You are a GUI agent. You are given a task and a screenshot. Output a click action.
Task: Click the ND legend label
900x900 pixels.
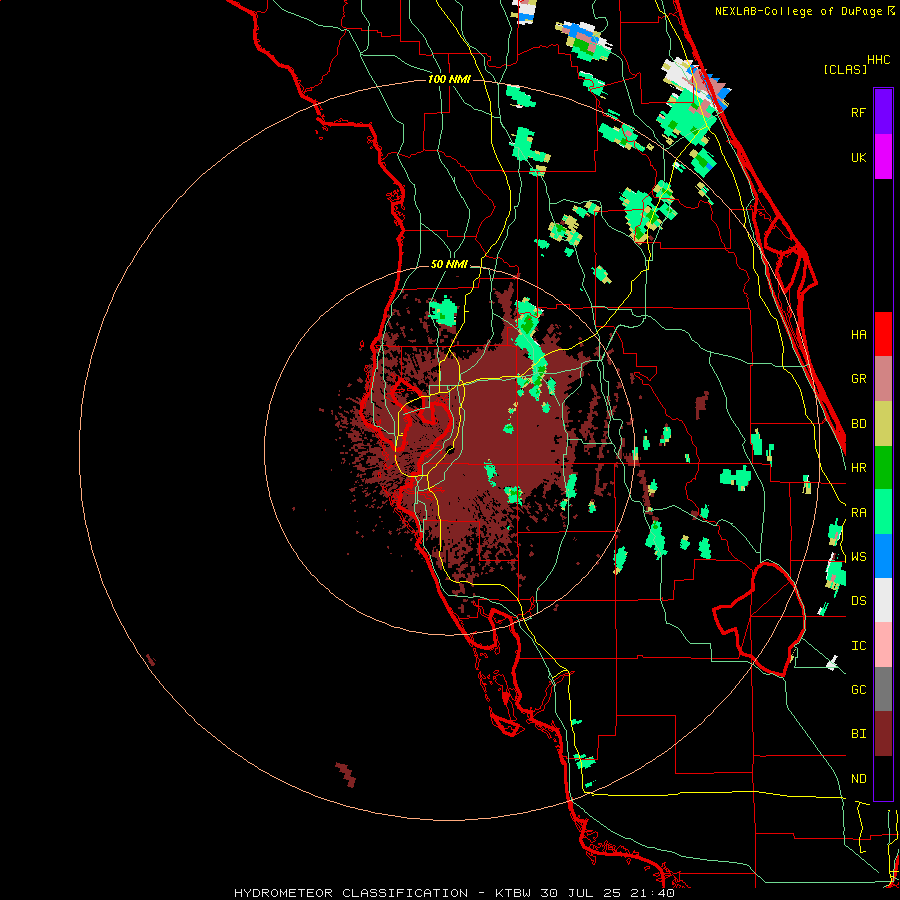tap(858, 779)
